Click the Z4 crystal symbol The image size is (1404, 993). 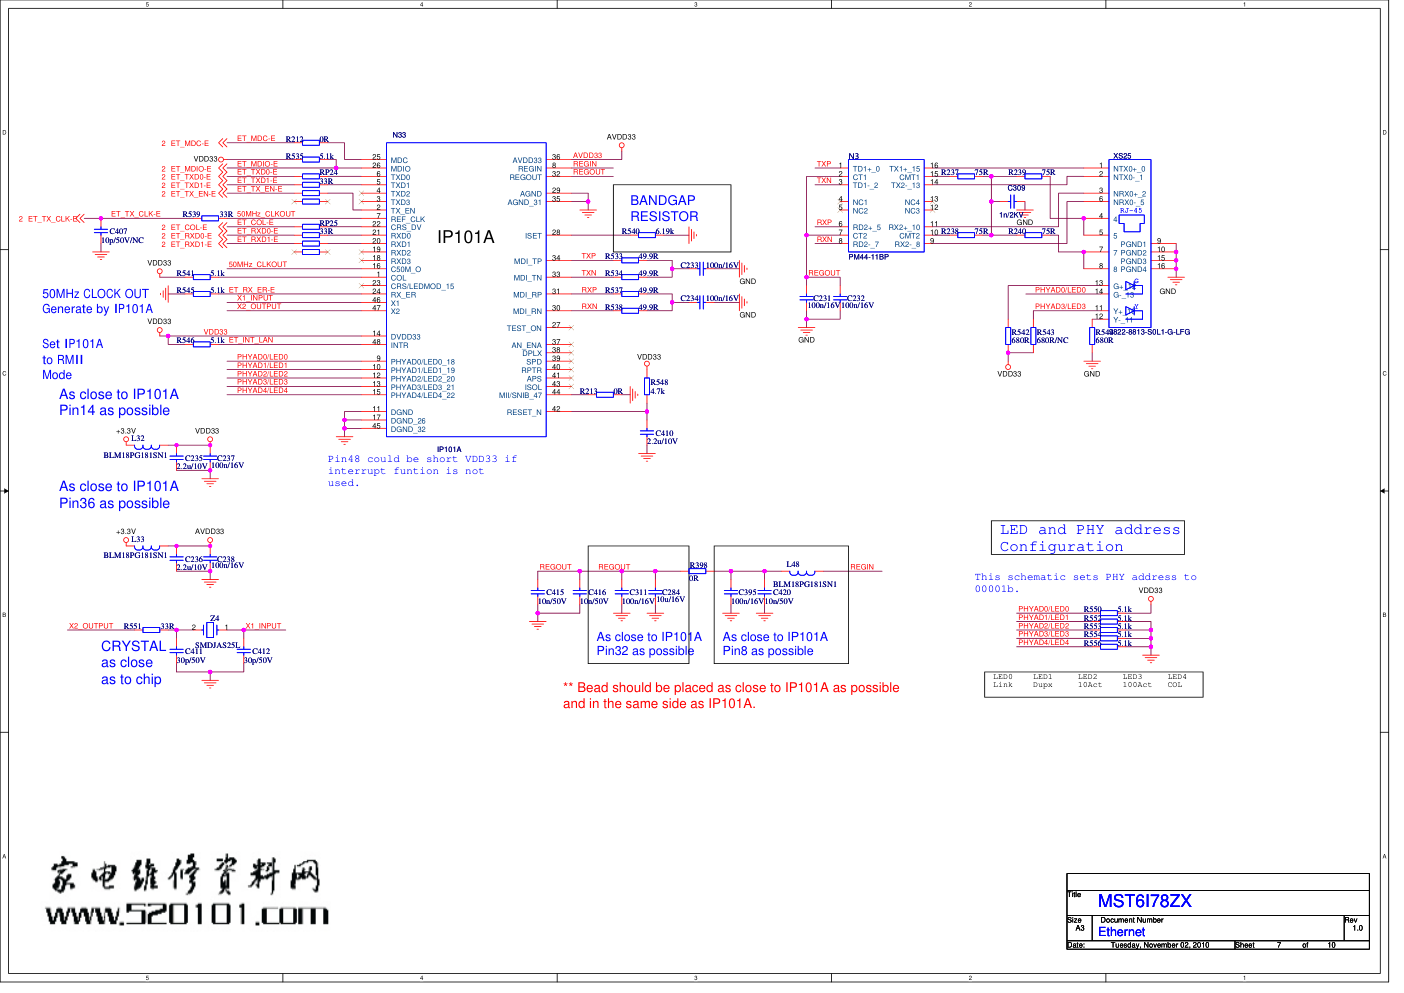[x=211, y=629]
